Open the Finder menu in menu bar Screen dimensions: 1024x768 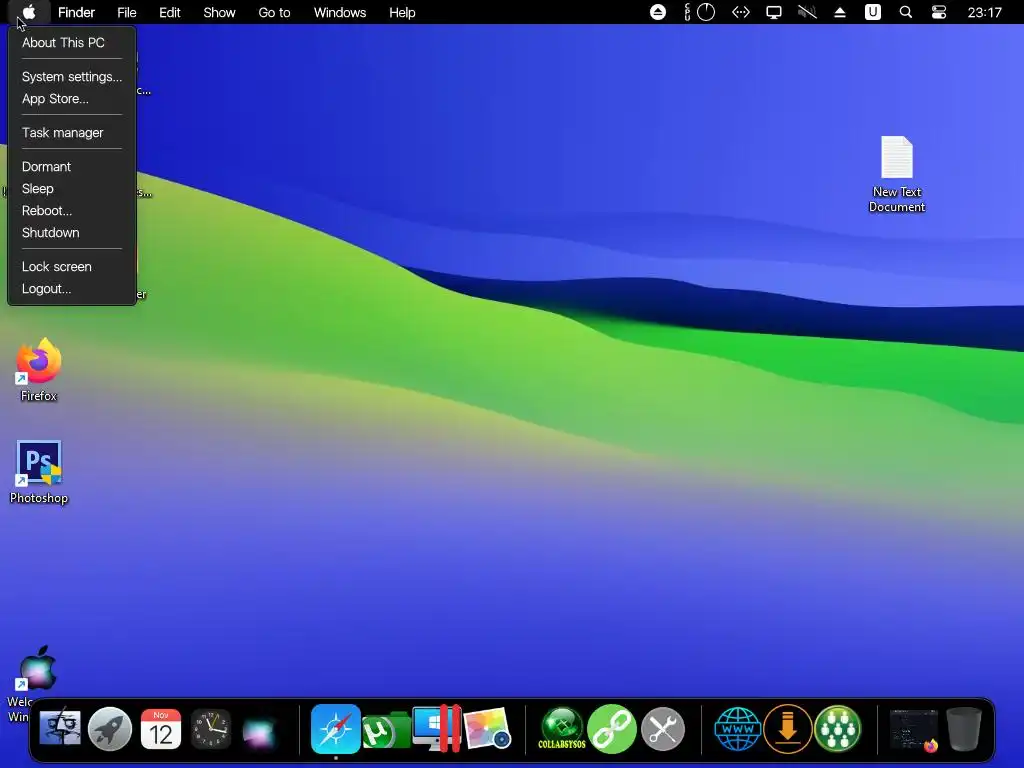tap(76, 12)
